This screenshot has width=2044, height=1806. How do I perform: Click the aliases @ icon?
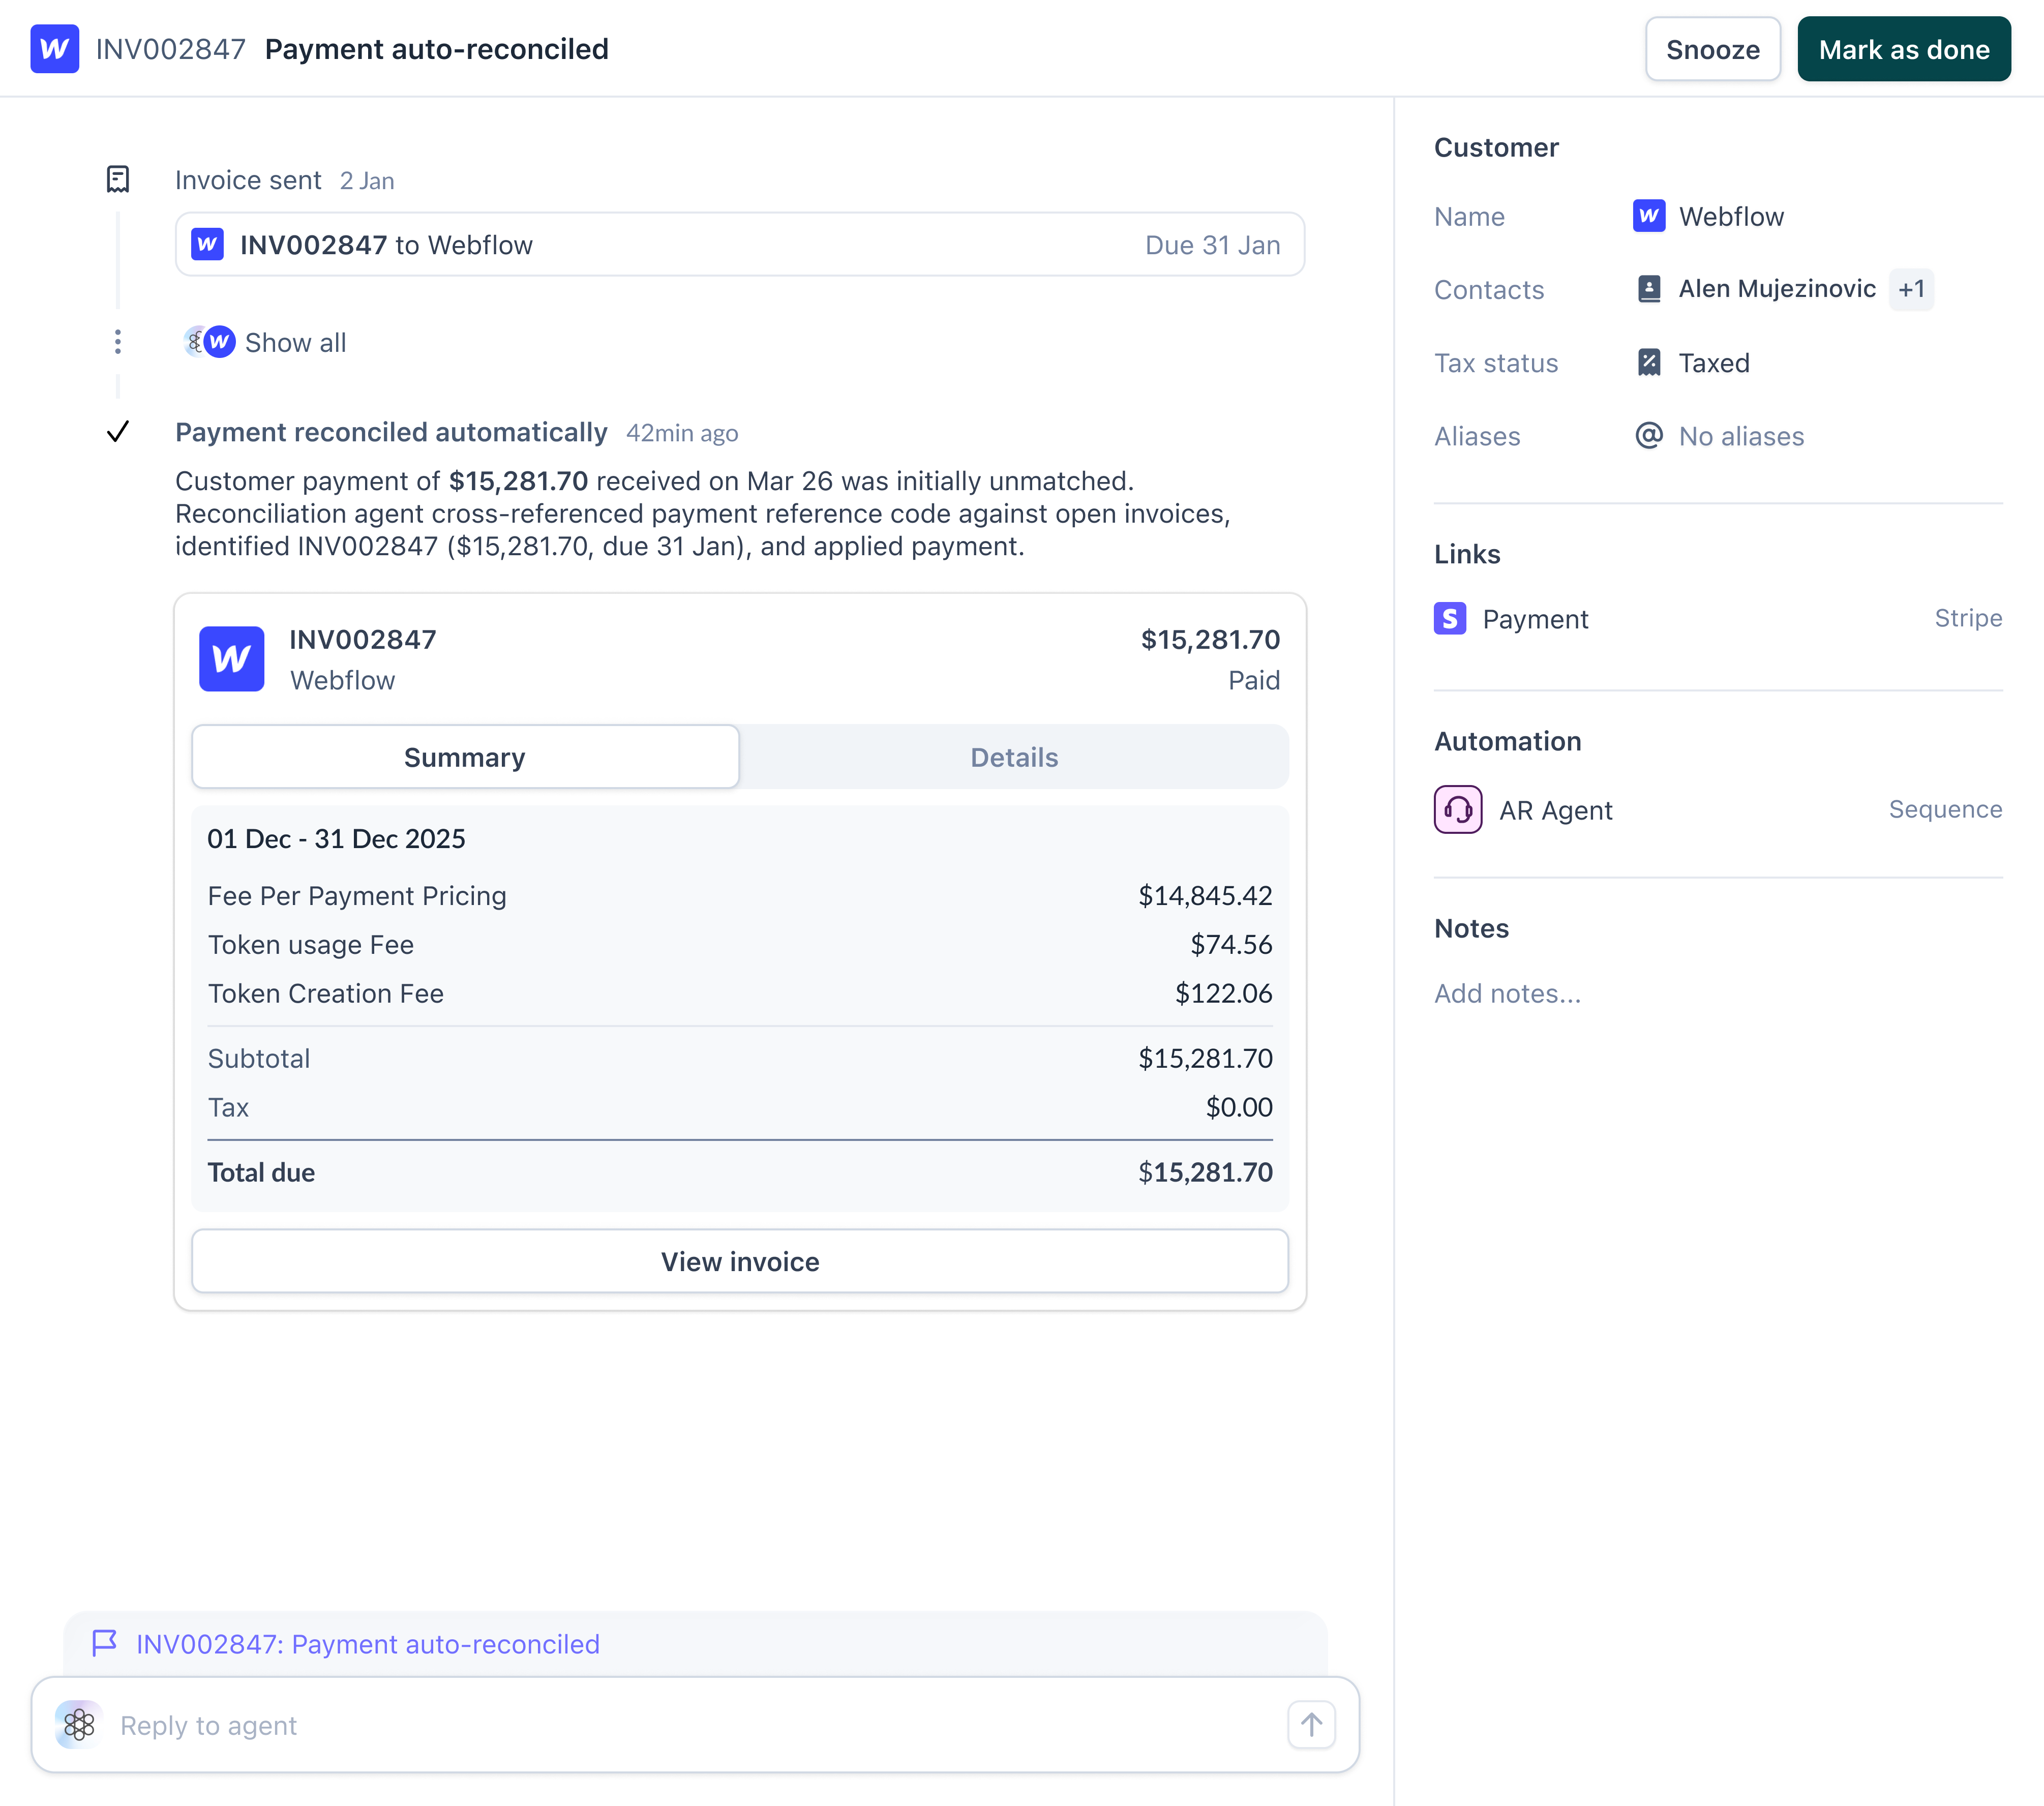[x=1649, y=436]
